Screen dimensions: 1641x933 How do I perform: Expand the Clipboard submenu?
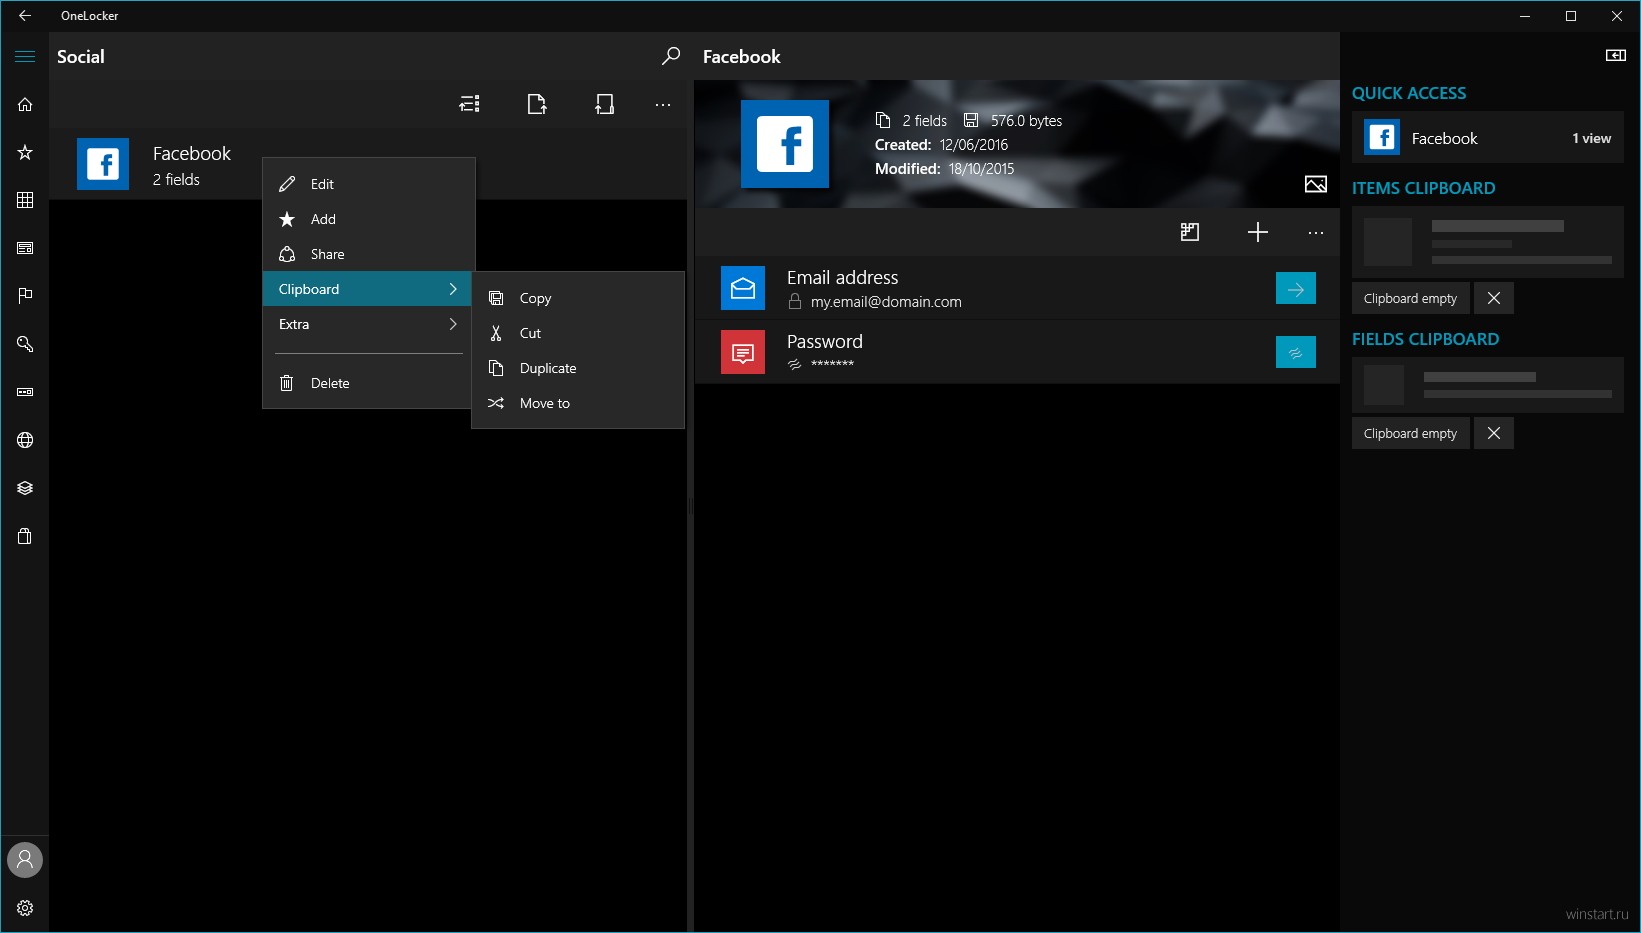pos(367,289)
